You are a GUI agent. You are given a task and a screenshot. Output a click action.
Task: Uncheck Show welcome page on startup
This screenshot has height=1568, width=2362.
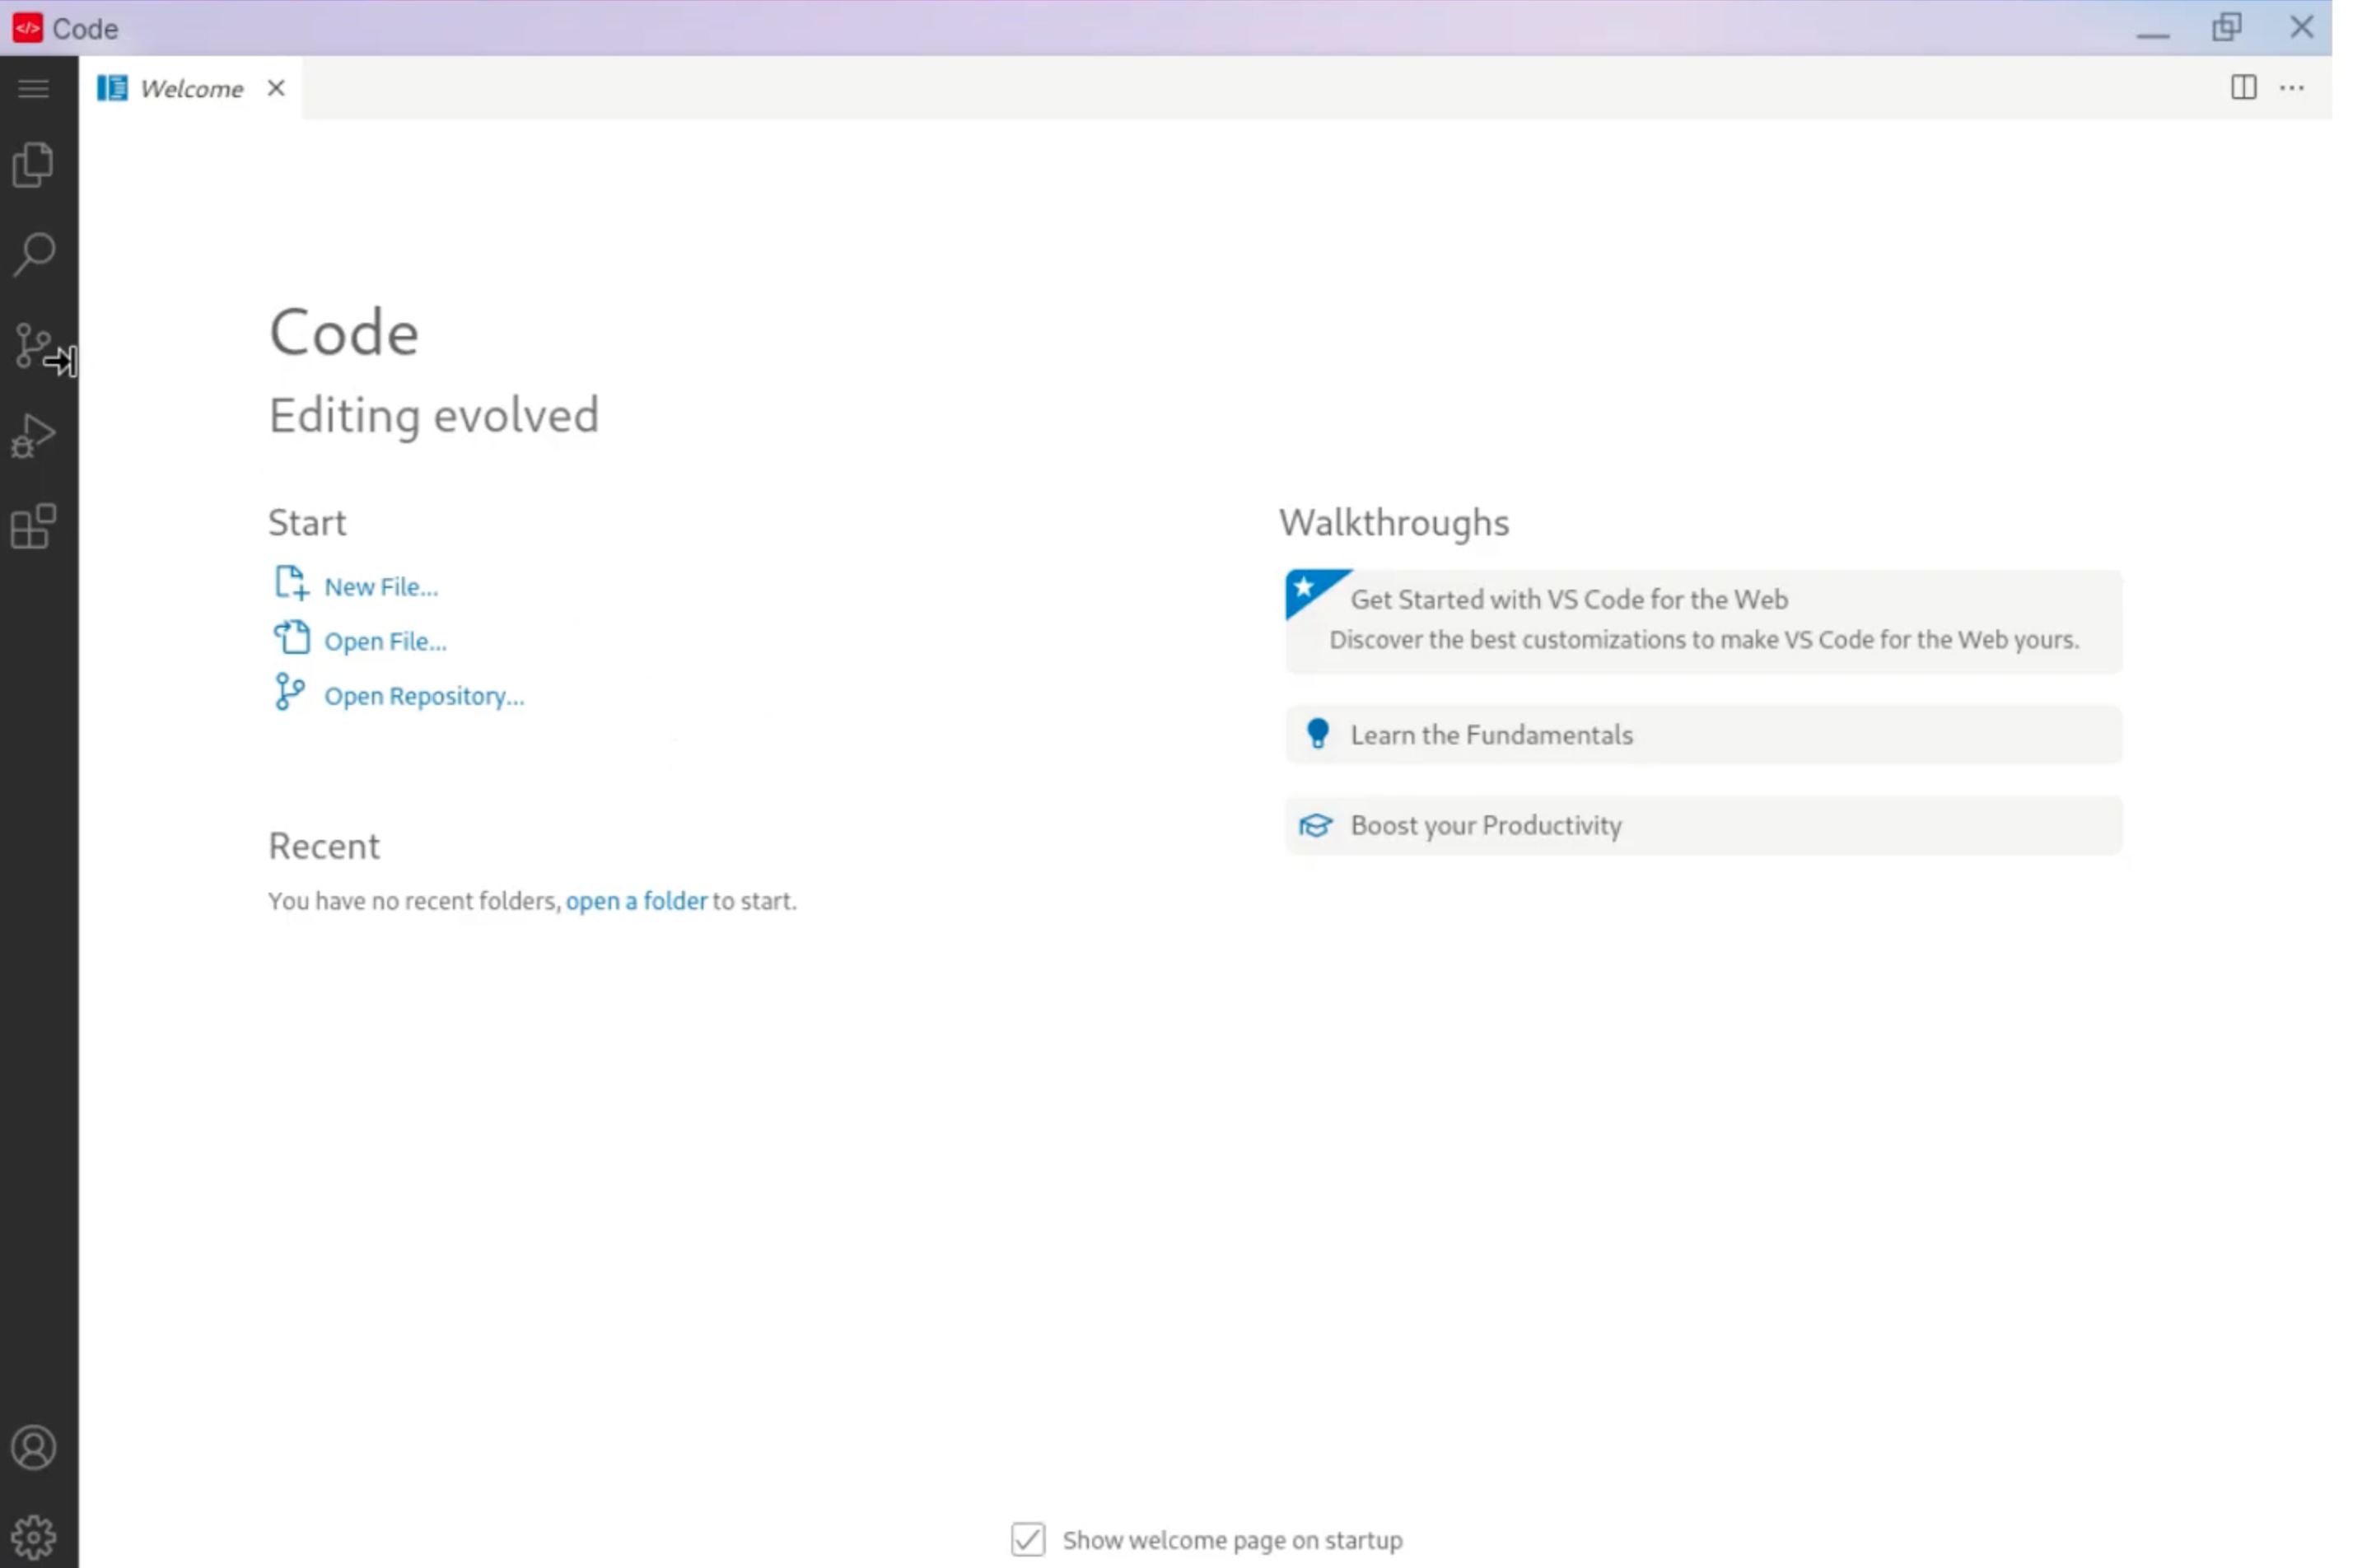coord(1027,1539)
